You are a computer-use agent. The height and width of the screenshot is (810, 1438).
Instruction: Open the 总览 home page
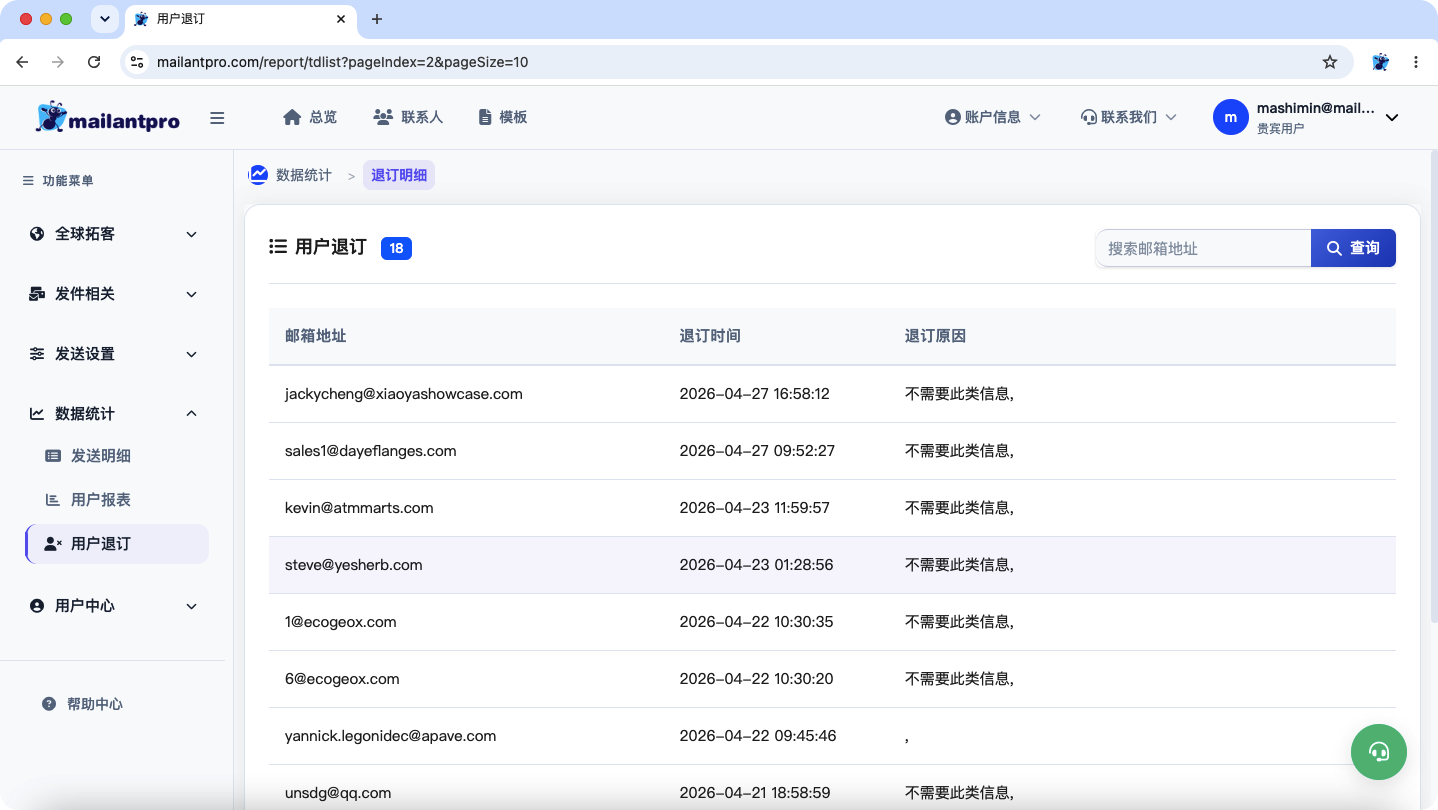click(x=310, y=117)
